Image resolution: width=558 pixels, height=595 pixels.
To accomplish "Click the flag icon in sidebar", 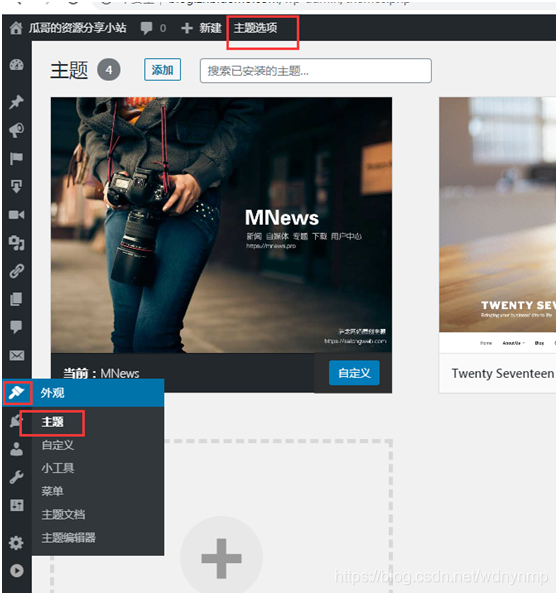I will pos(16,158).
